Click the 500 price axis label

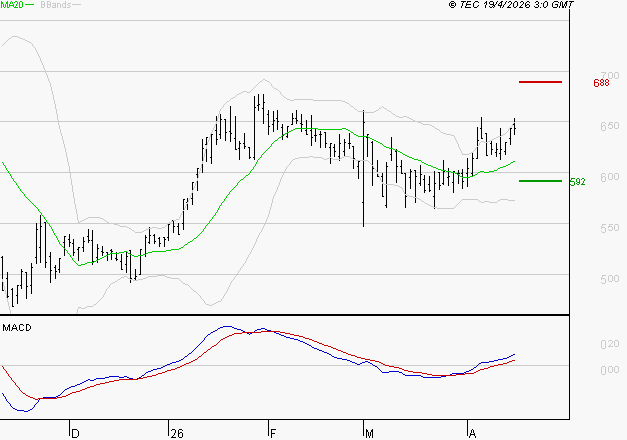(610, 279)
